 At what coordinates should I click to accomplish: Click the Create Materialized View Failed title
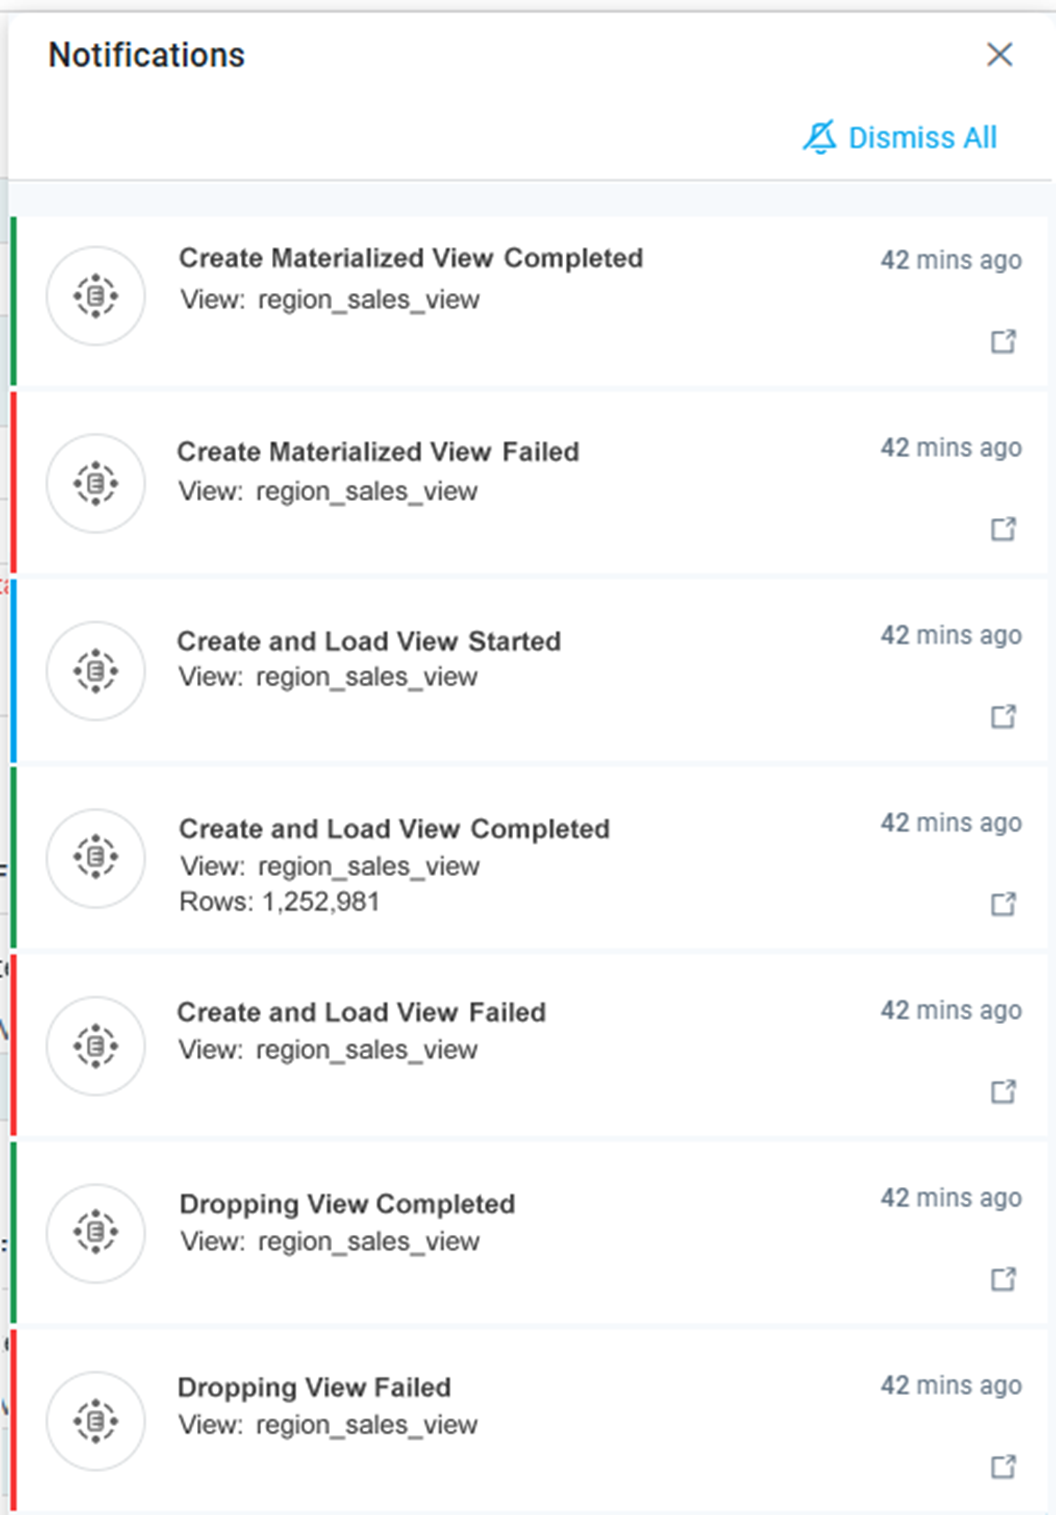[378, 452]
